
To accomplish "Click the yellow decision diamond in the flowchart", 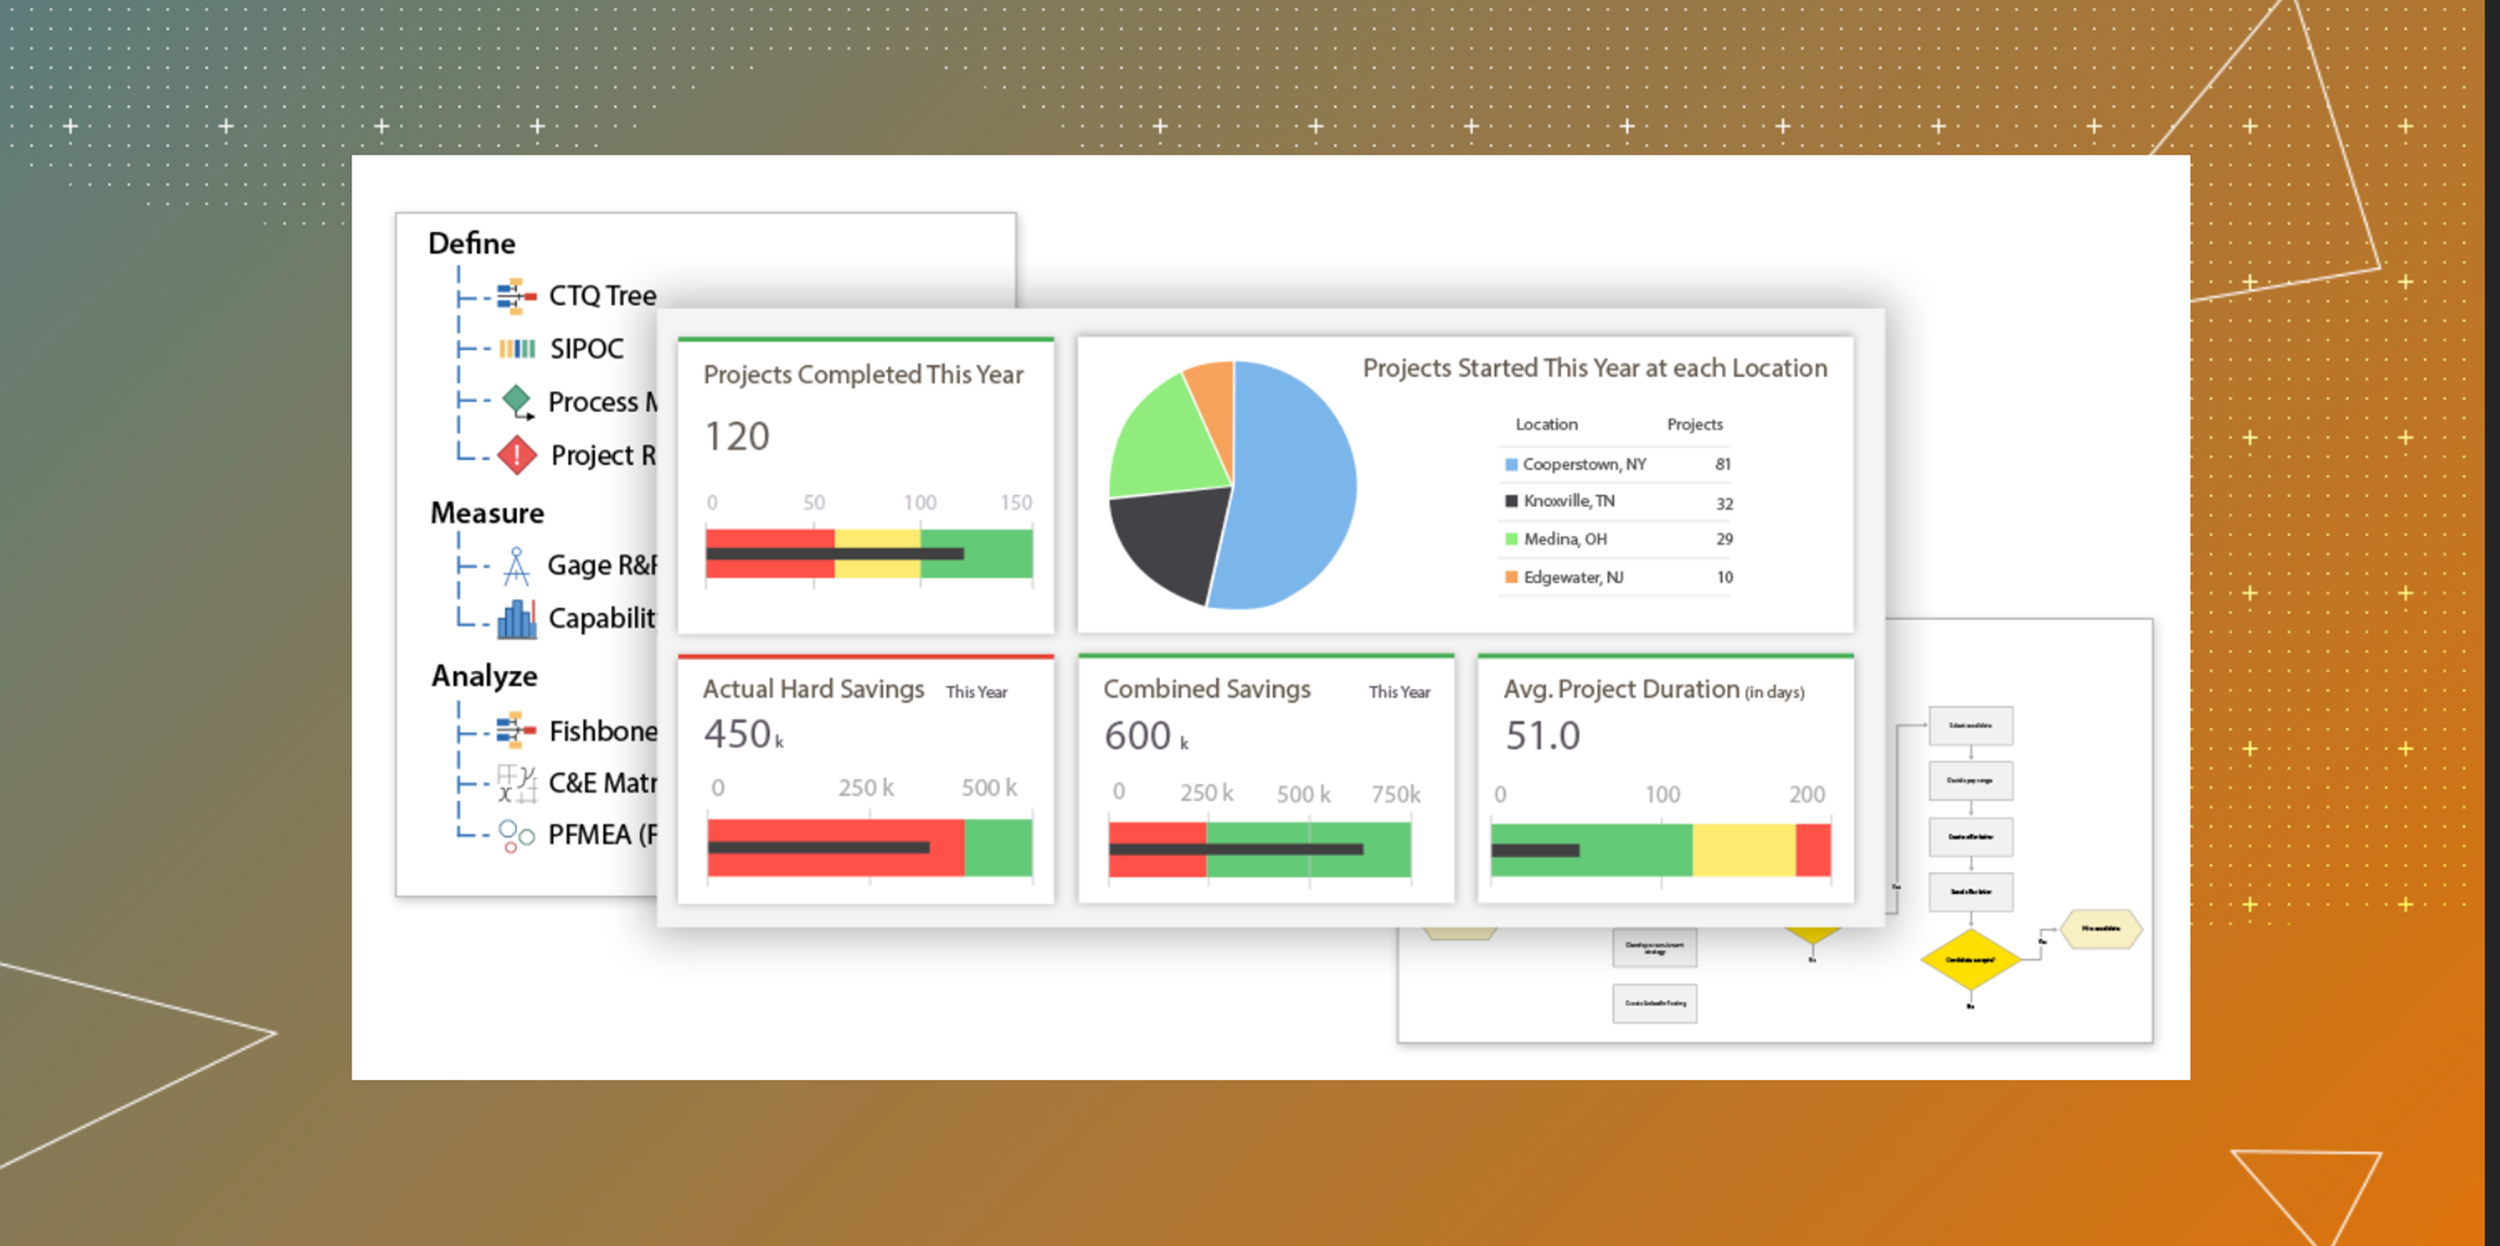I will [x=1969, y=959].
